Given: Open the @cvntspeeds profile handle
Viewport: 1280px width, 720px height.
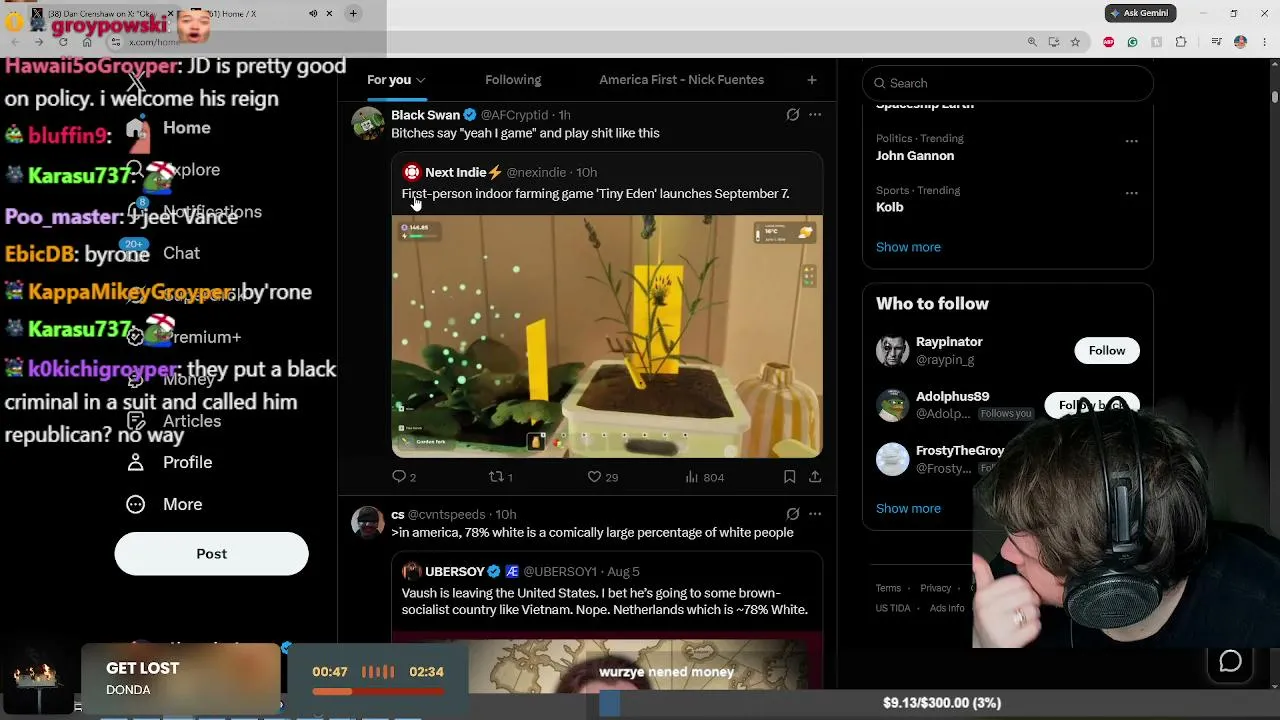Looking at the screenshot, I should [x=447, y=514].
